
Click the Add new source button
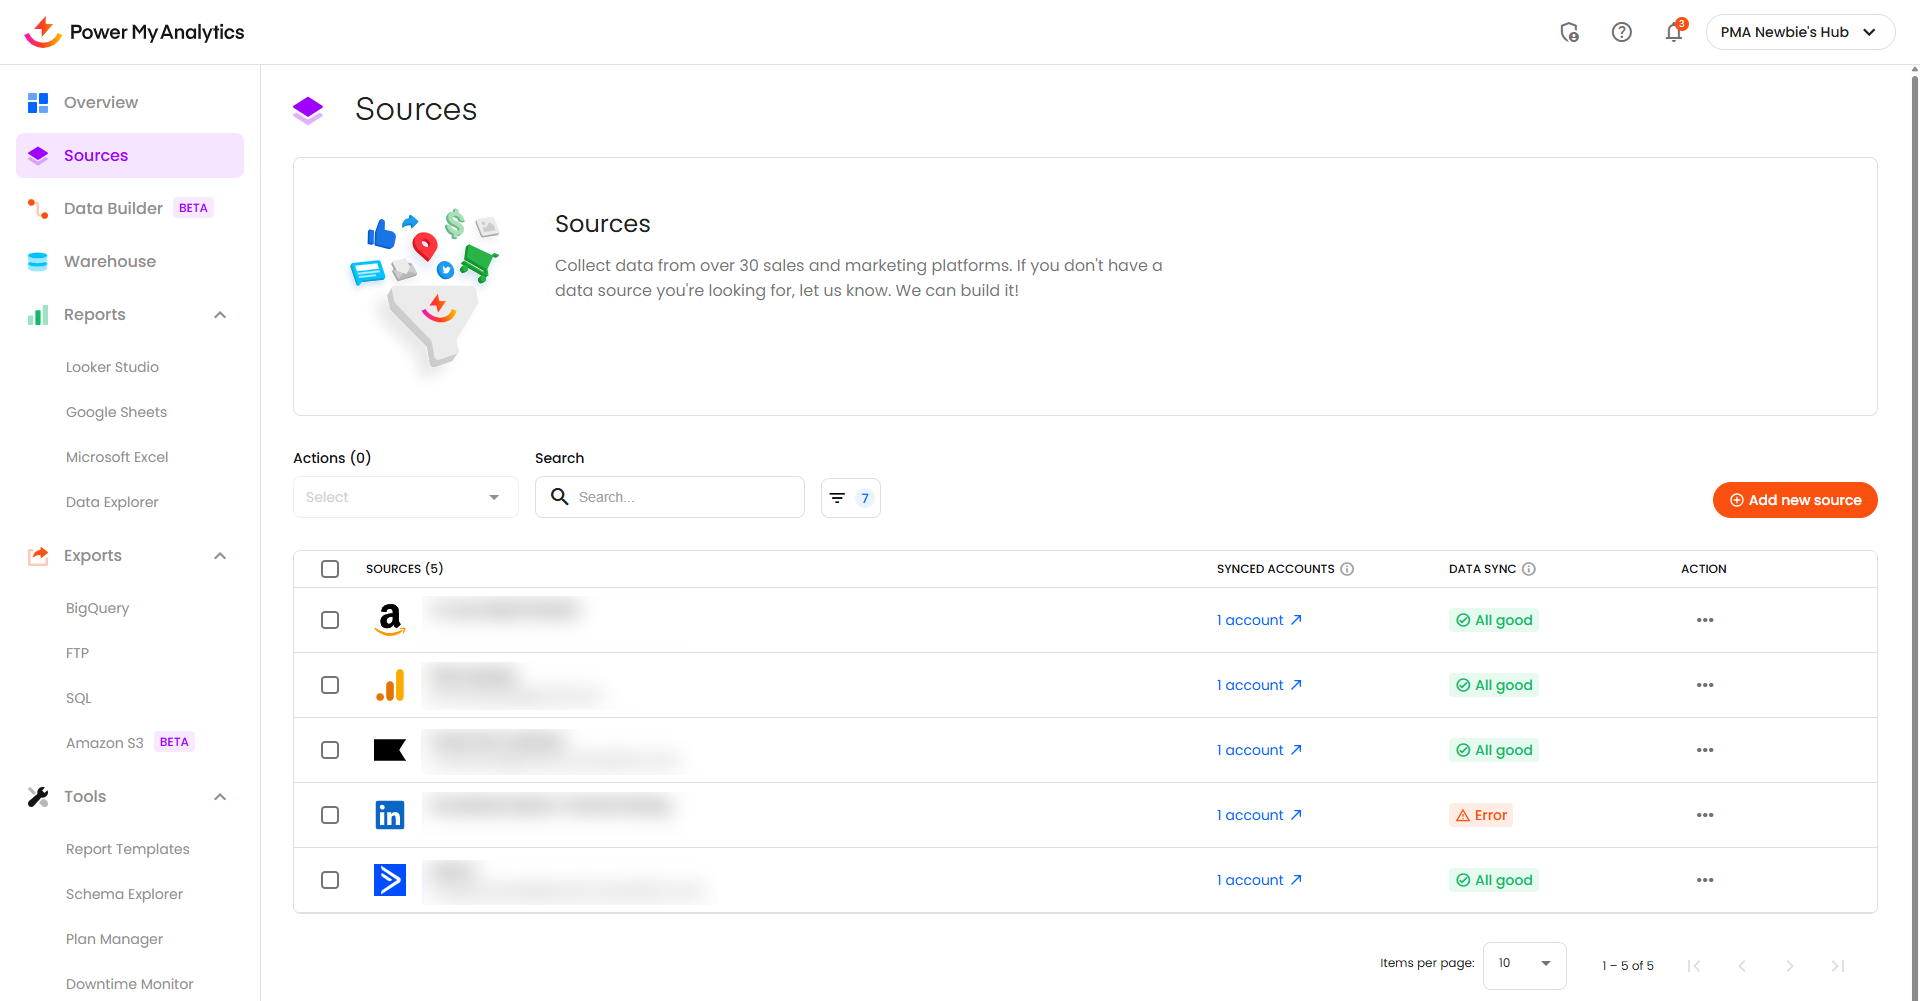(1794, 500)
